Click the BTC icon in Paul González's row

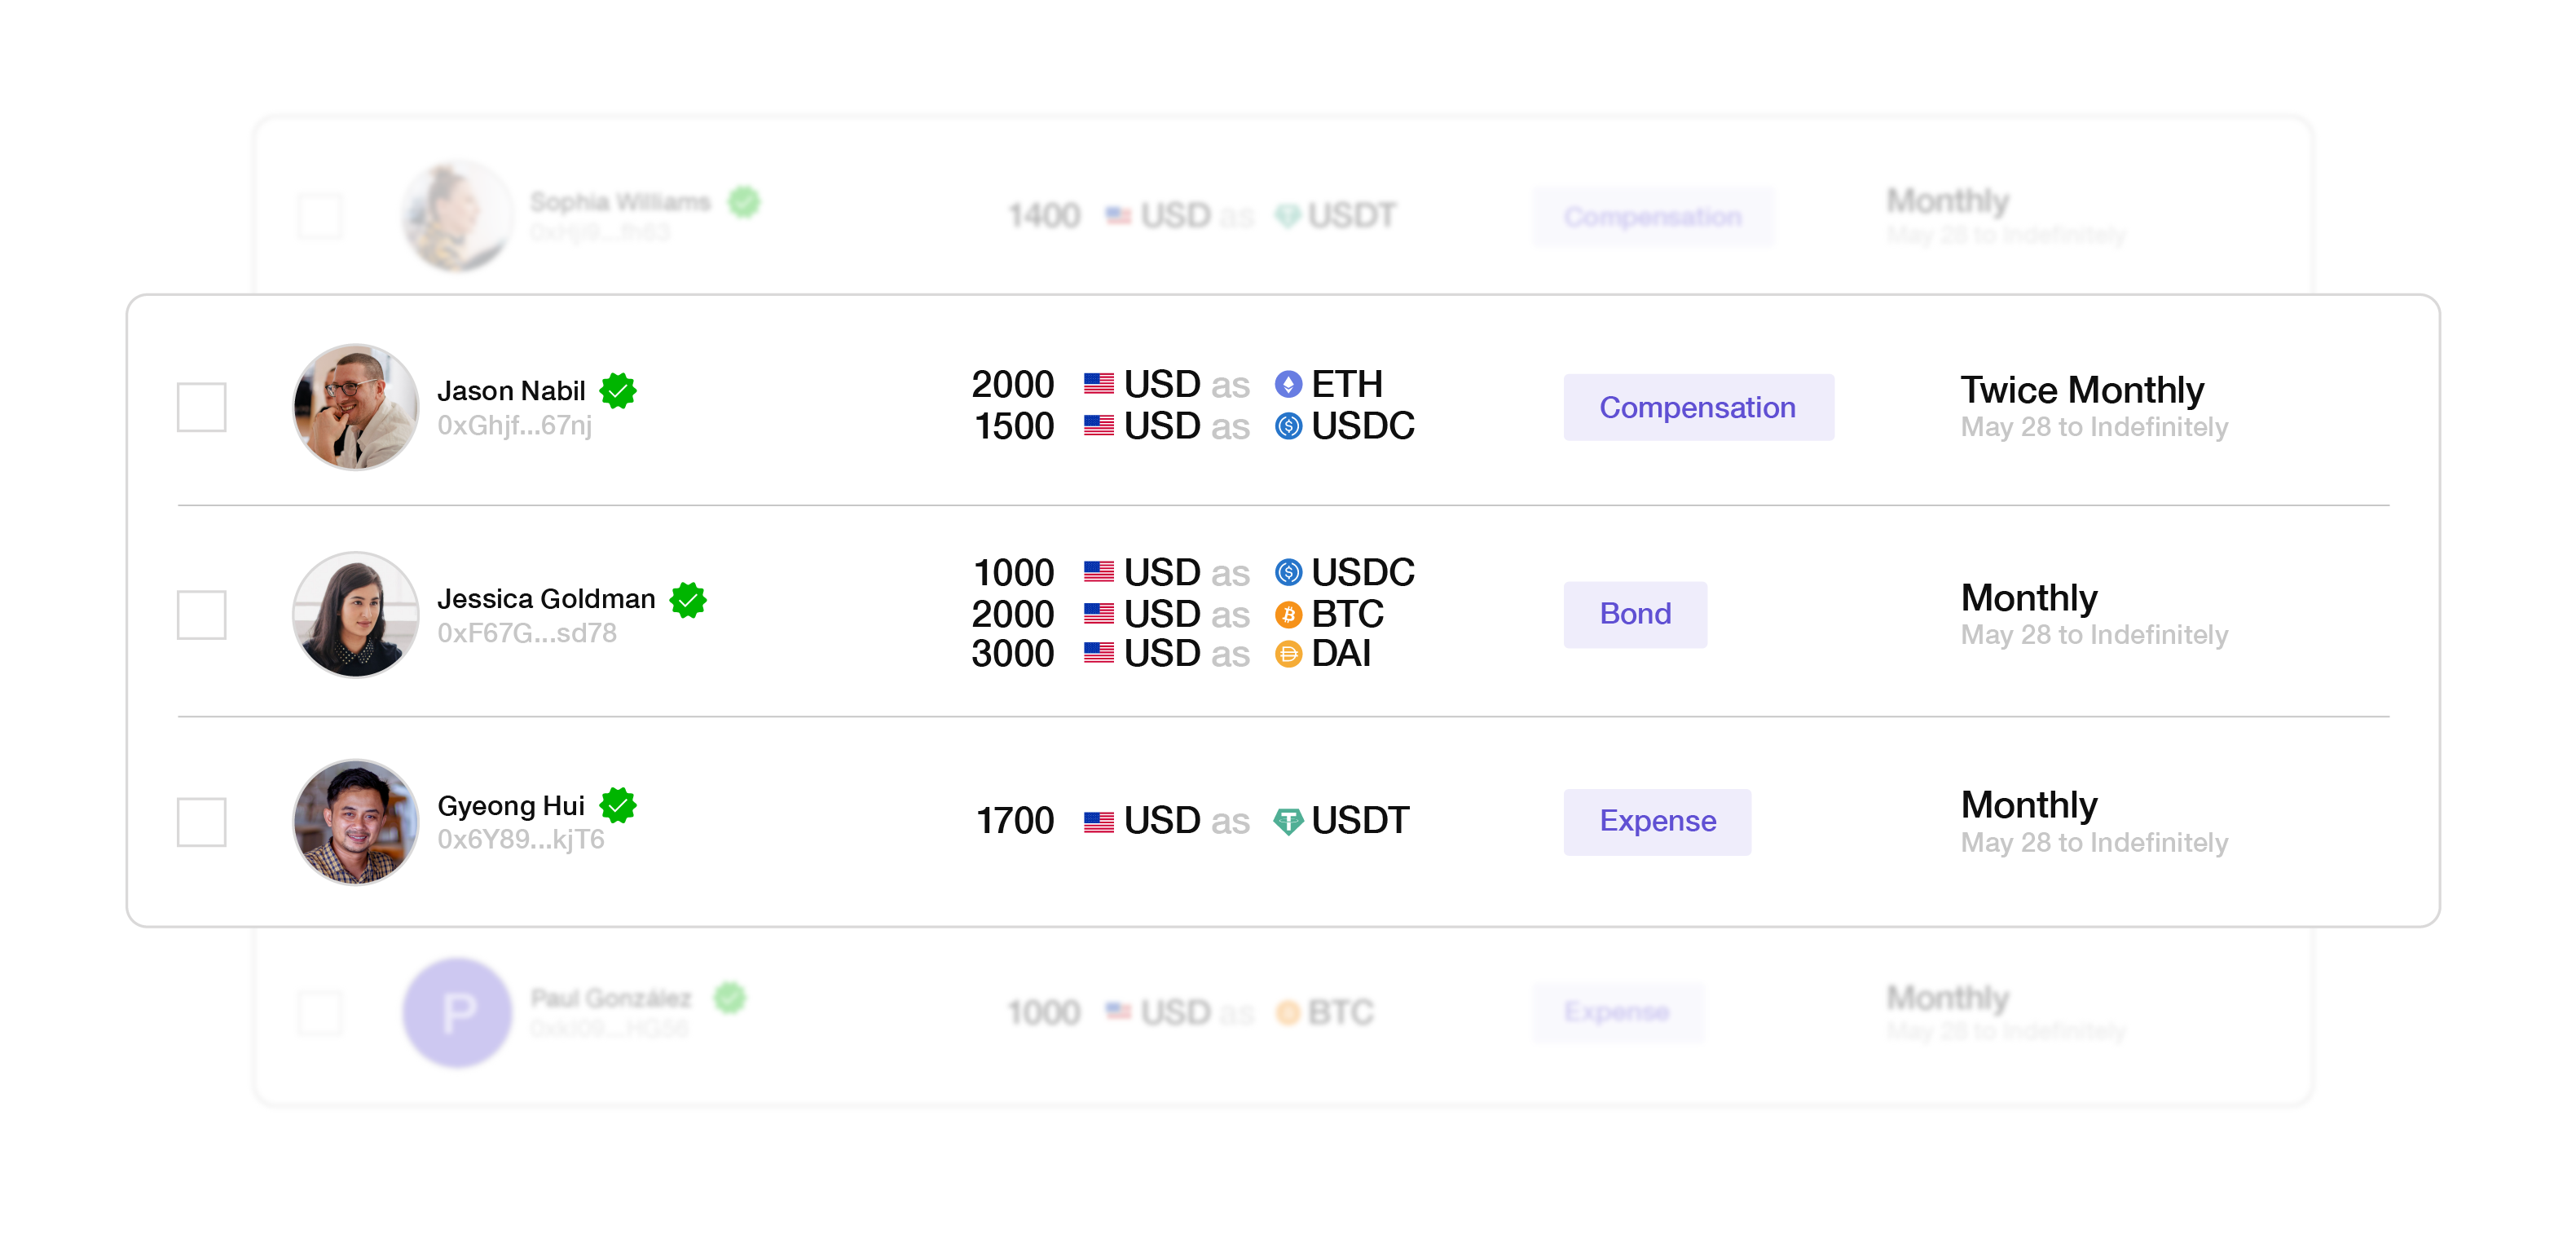coord(1290,1012)
